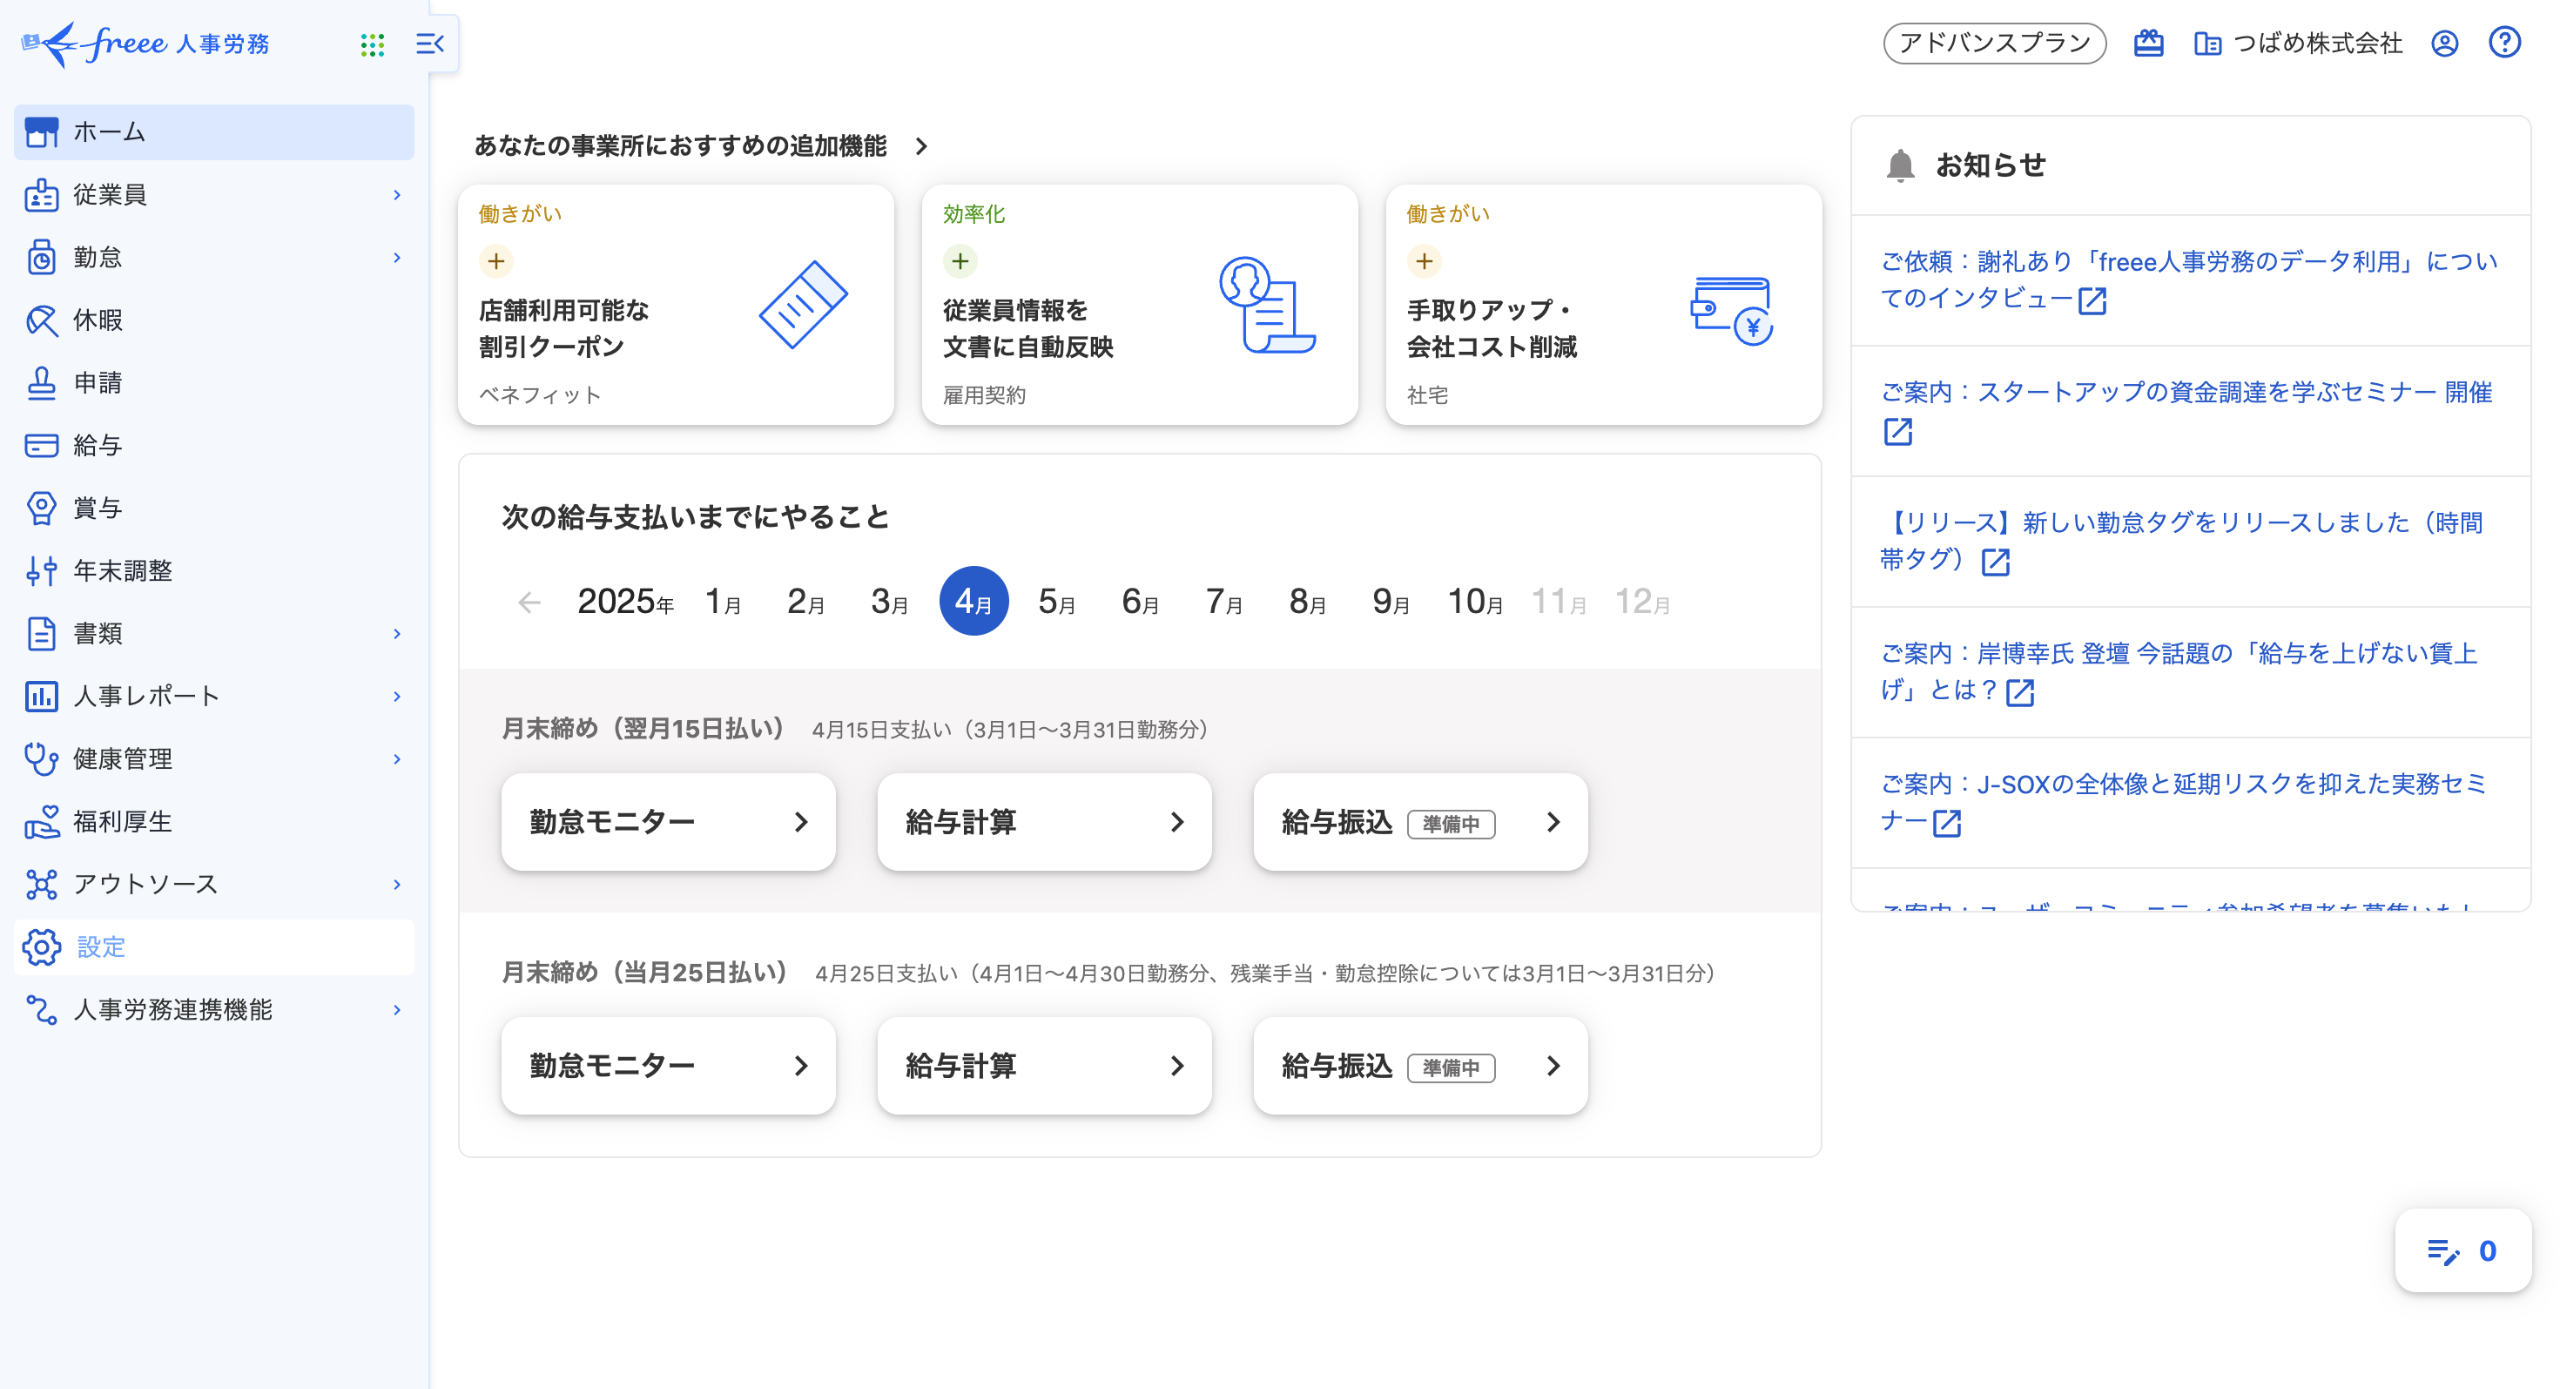Go to previous year with left arrow
The image size is (2560, 1389).
pyautogui.click(x=529, y=602)
